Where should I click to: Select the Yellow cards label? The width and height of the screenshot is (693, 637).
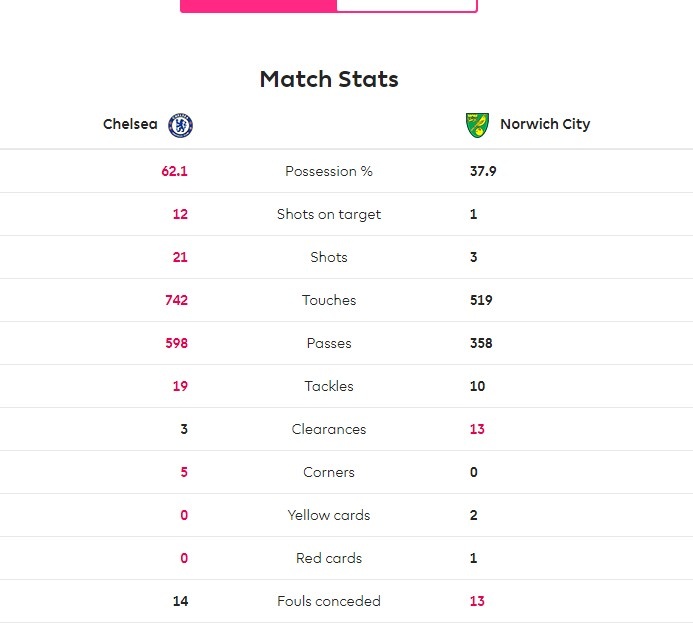click(329, 515)
